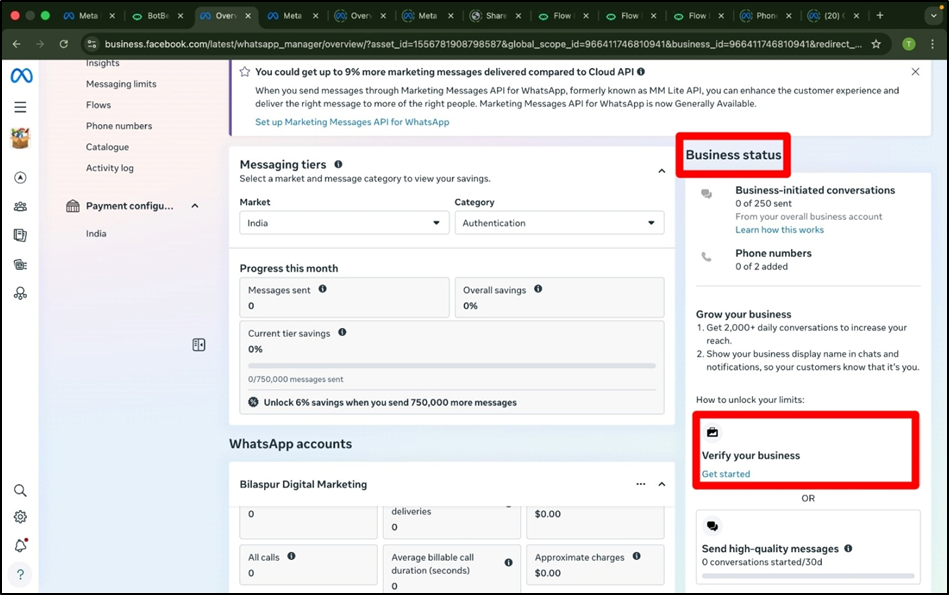Open settings gear in left rail
The width and height of the screenshot is (949, 595).
[x=20, y=517]
